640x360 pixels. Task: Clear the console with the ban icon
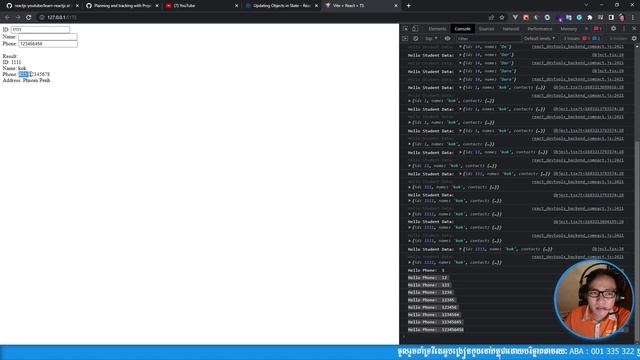(416, 38)
